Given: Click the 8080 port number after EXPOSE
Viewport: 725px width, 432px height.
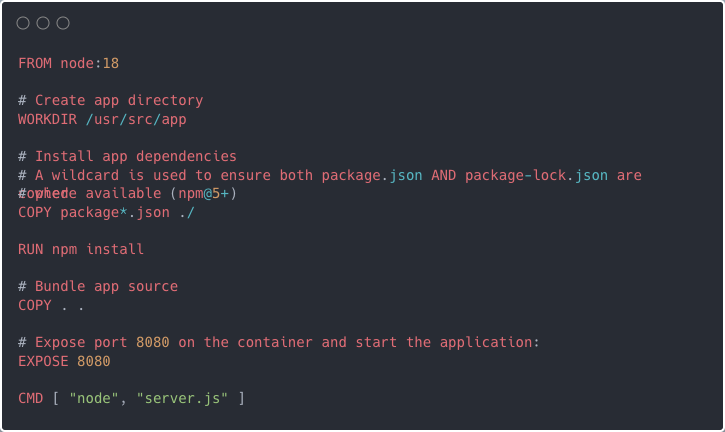Looking at the screenshot, I should [94, 361].
